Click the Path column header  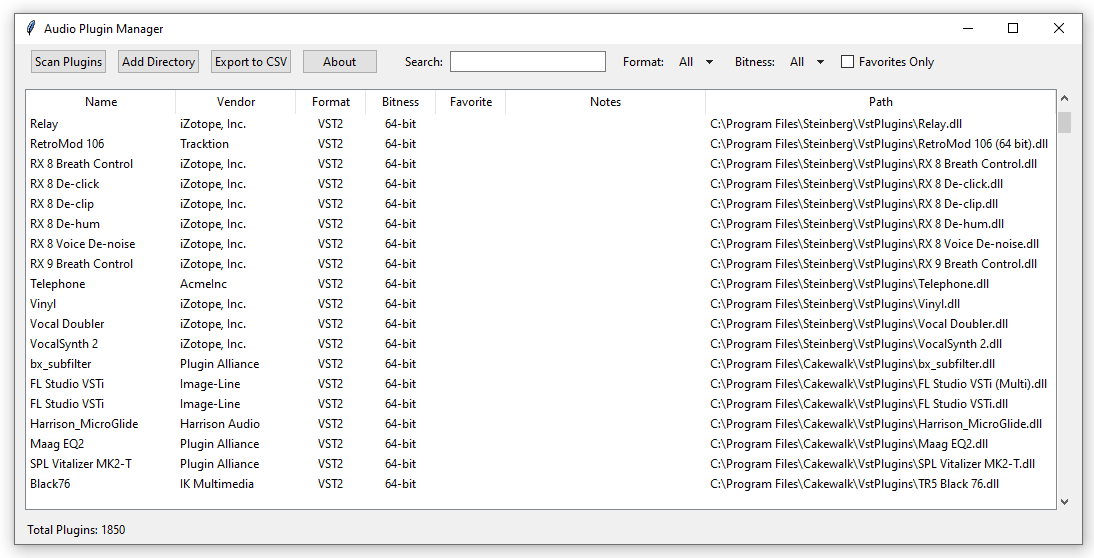click(881, 102)
